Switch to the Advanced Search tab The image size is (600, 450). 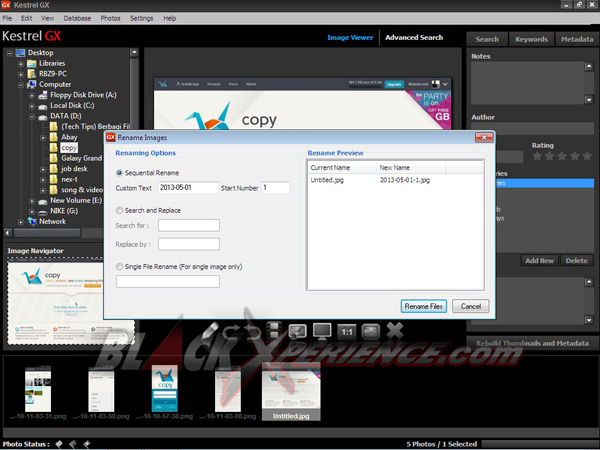pos(414,38)
